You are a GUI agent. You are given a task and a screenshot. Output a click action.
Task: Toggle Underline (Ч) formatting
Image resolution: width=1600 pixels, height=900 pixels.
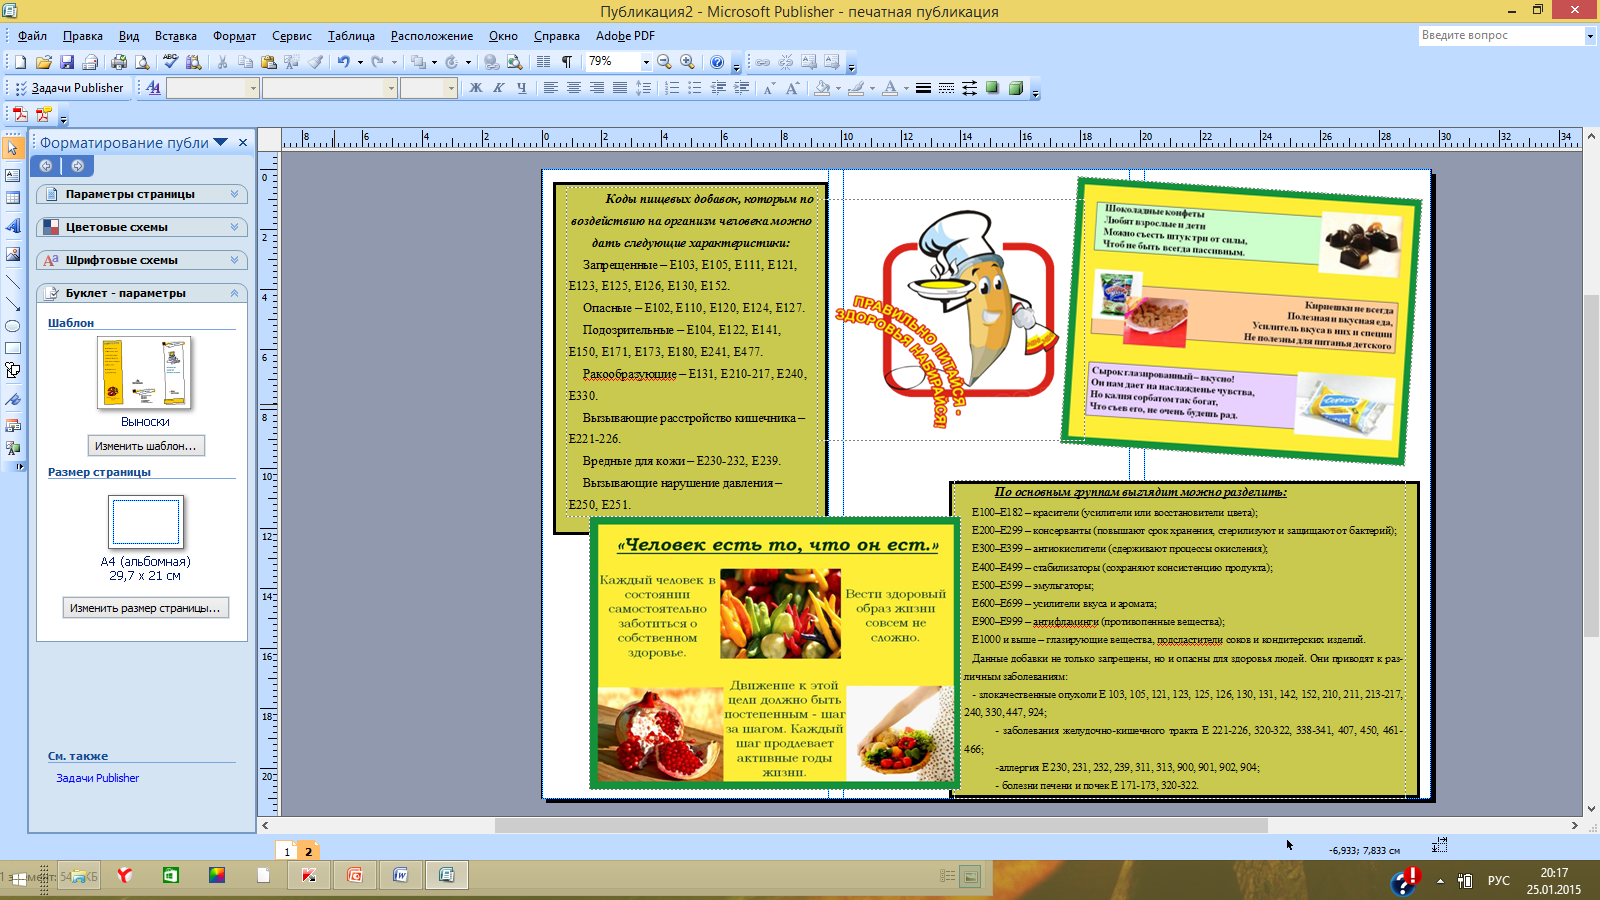[x=521, y=88]
